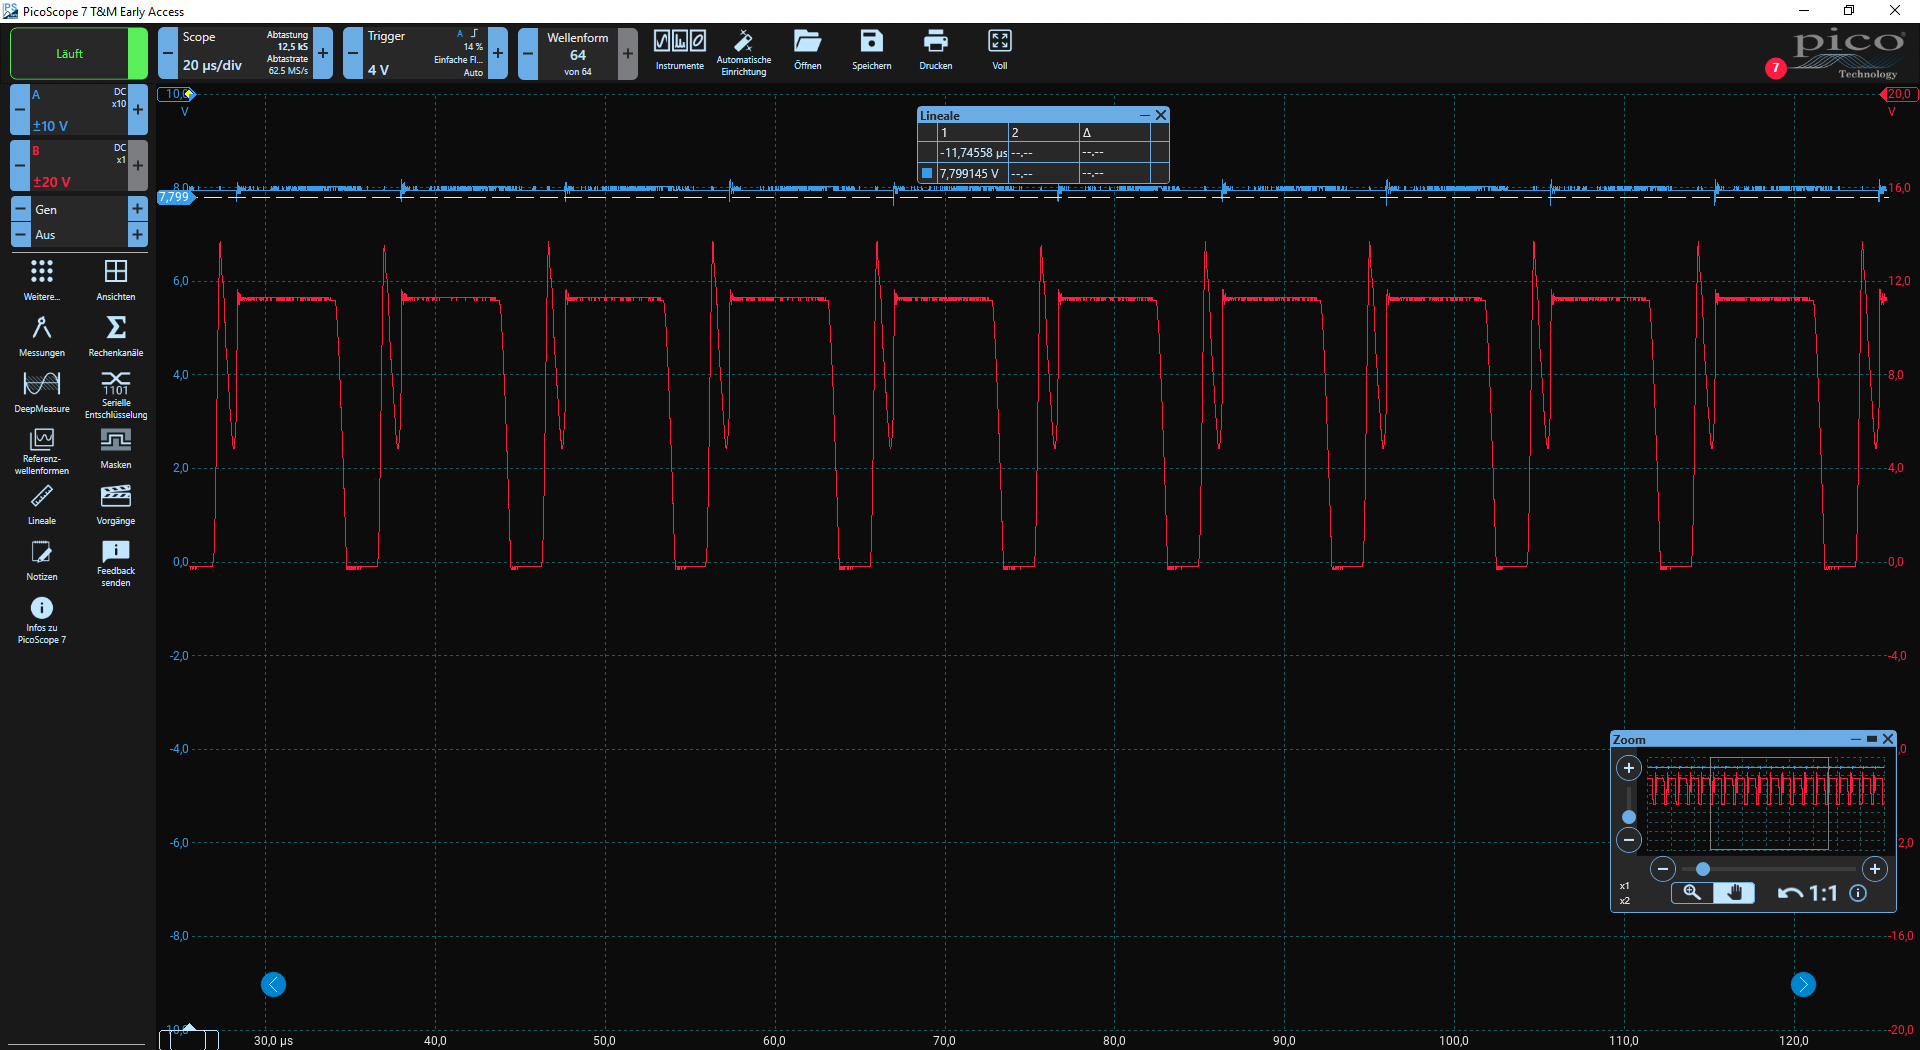Decrease channel B range
The image size is (1920, 1050).
click(20, 166)
